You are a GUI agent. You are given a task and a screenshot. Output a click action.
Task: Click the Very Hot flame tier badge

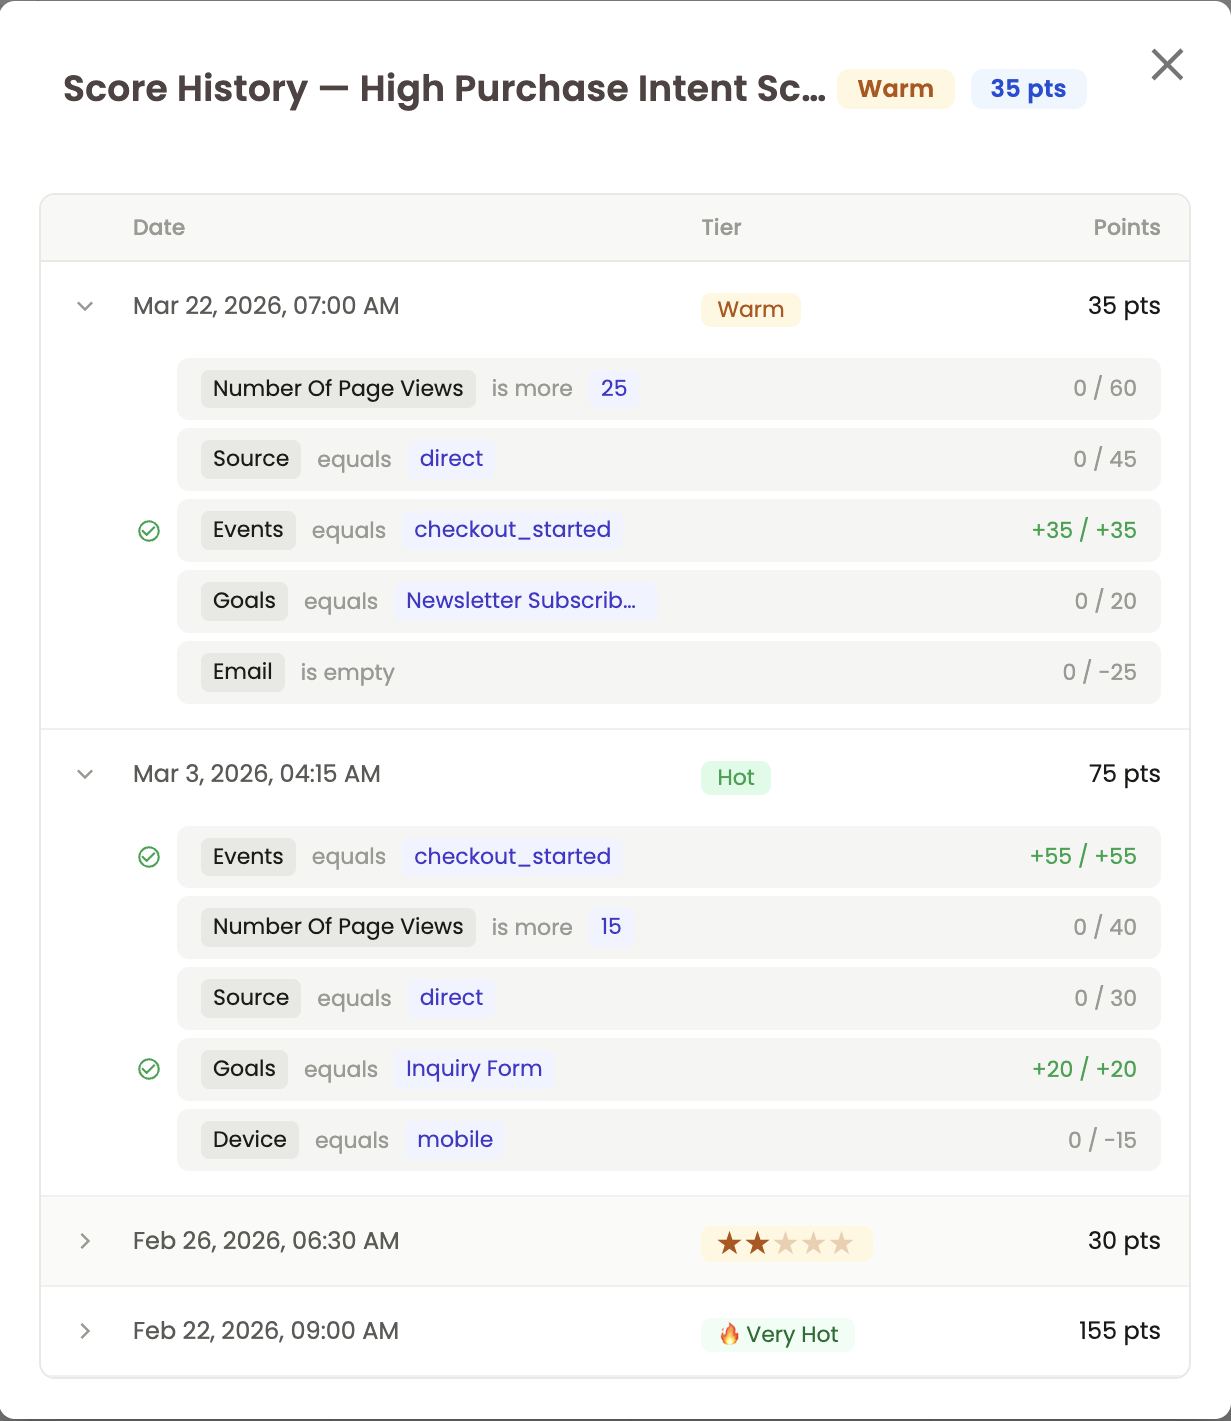[x=778, y=1334]
